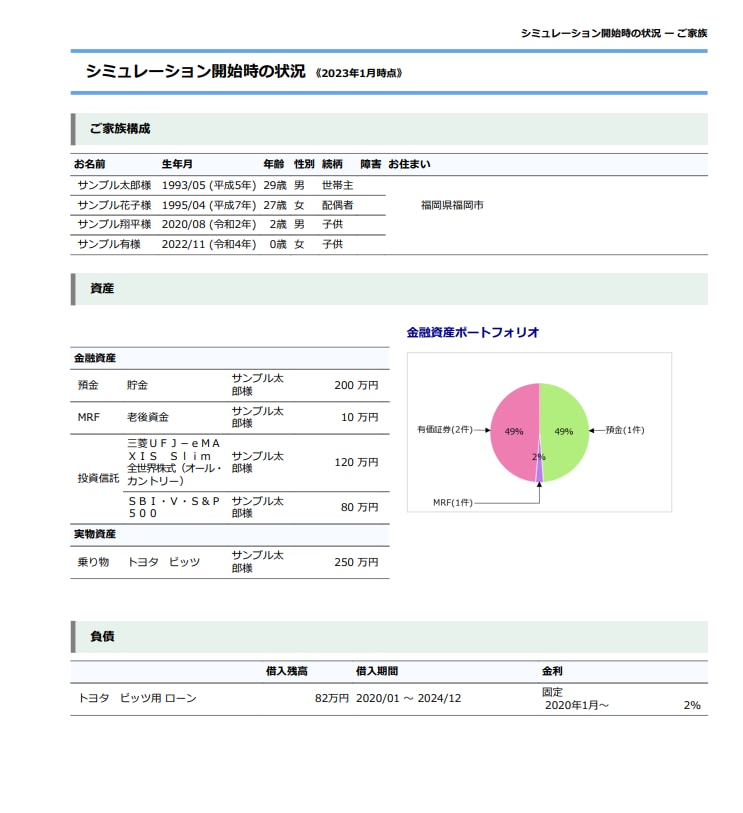The height and width of the screenshot is (813, 743).
Task: Select the name サンプル翔平様
Action: click(x=114, y=225)
